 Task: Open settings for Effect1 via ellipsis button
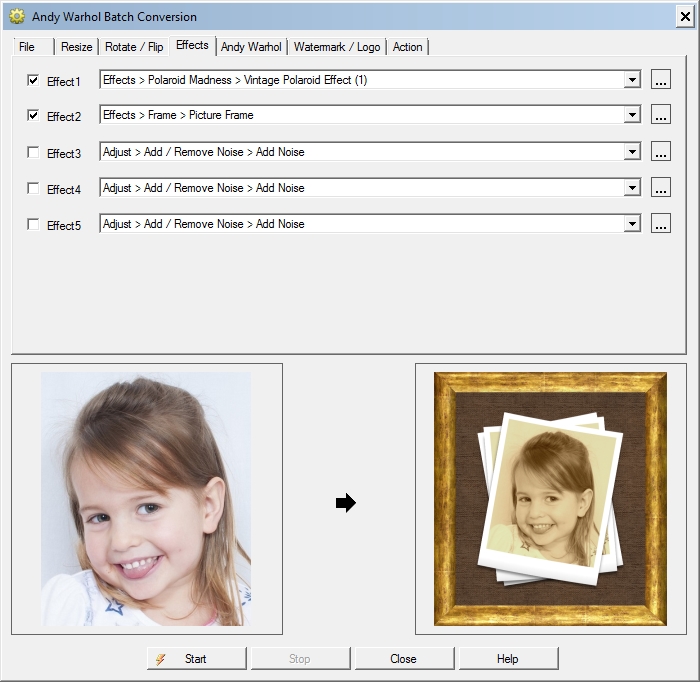coord(661,79)
